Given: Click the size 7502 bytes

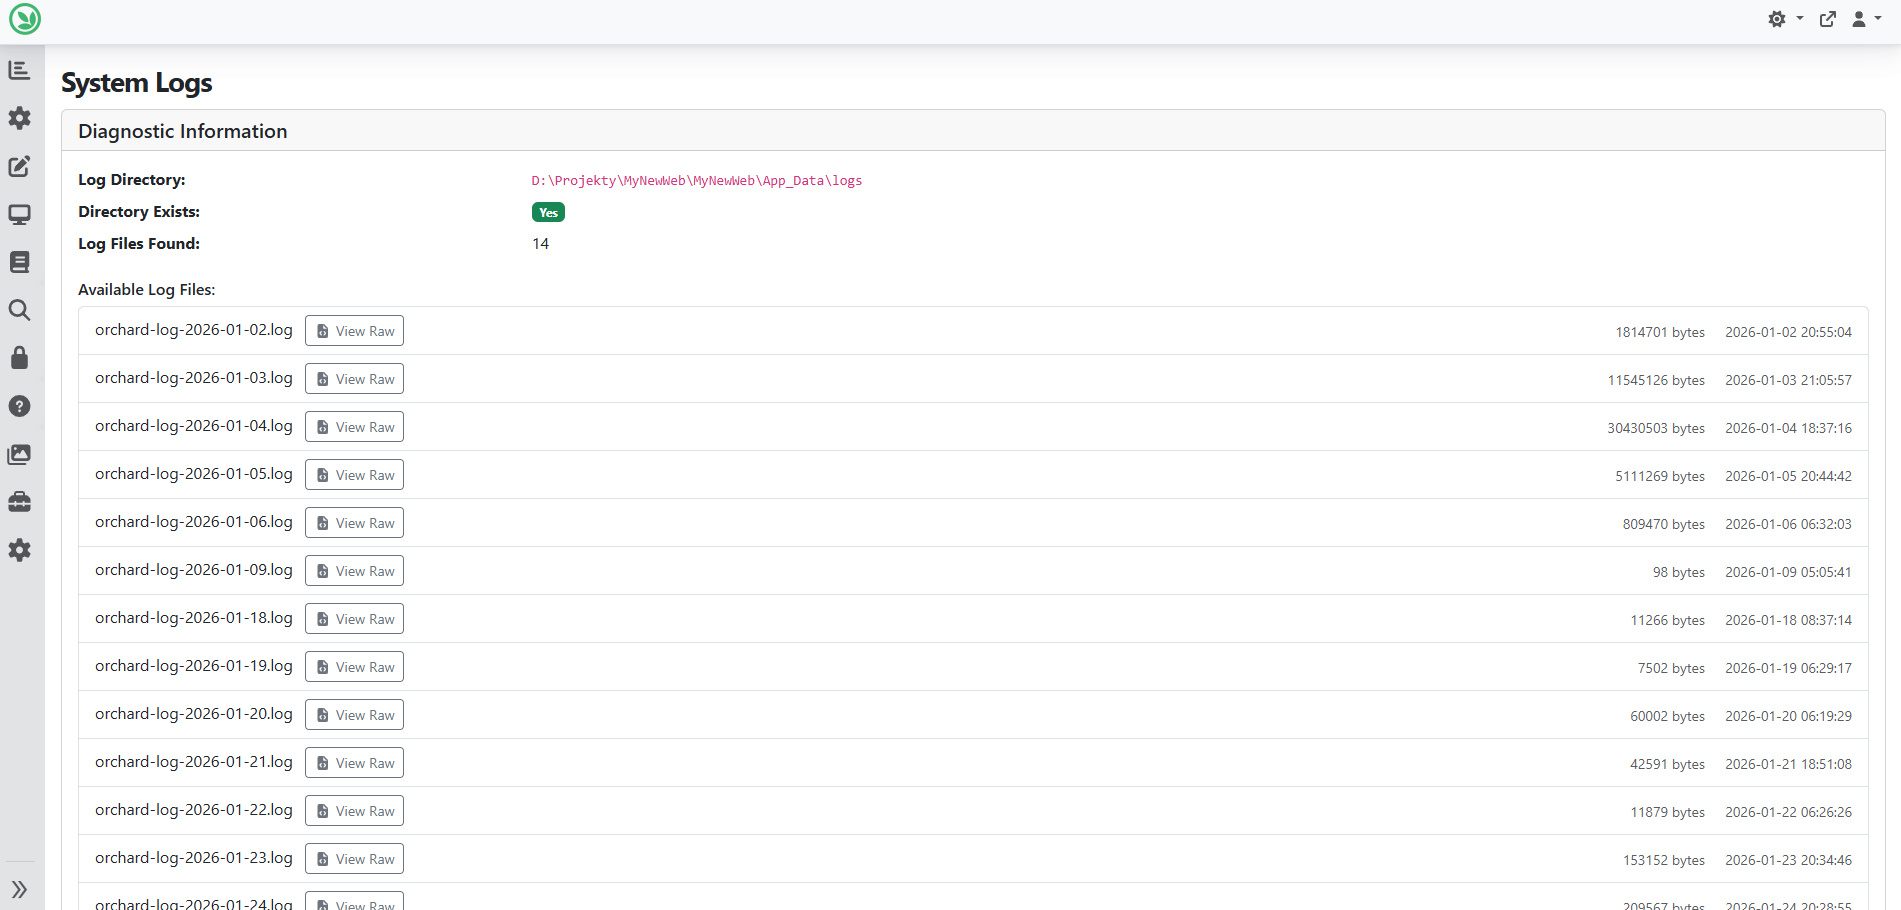Looking at the screenshot, I should click(1671, 668).
